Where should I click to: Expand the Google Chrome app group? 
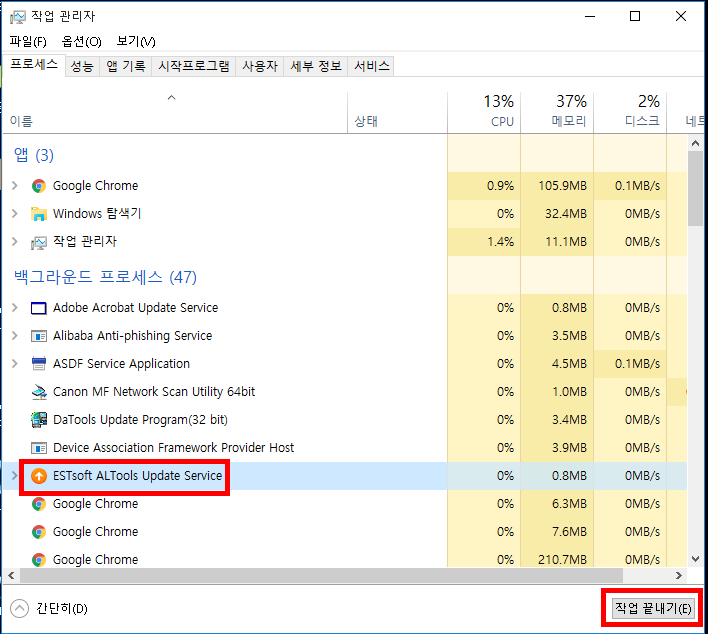point(15,186)
